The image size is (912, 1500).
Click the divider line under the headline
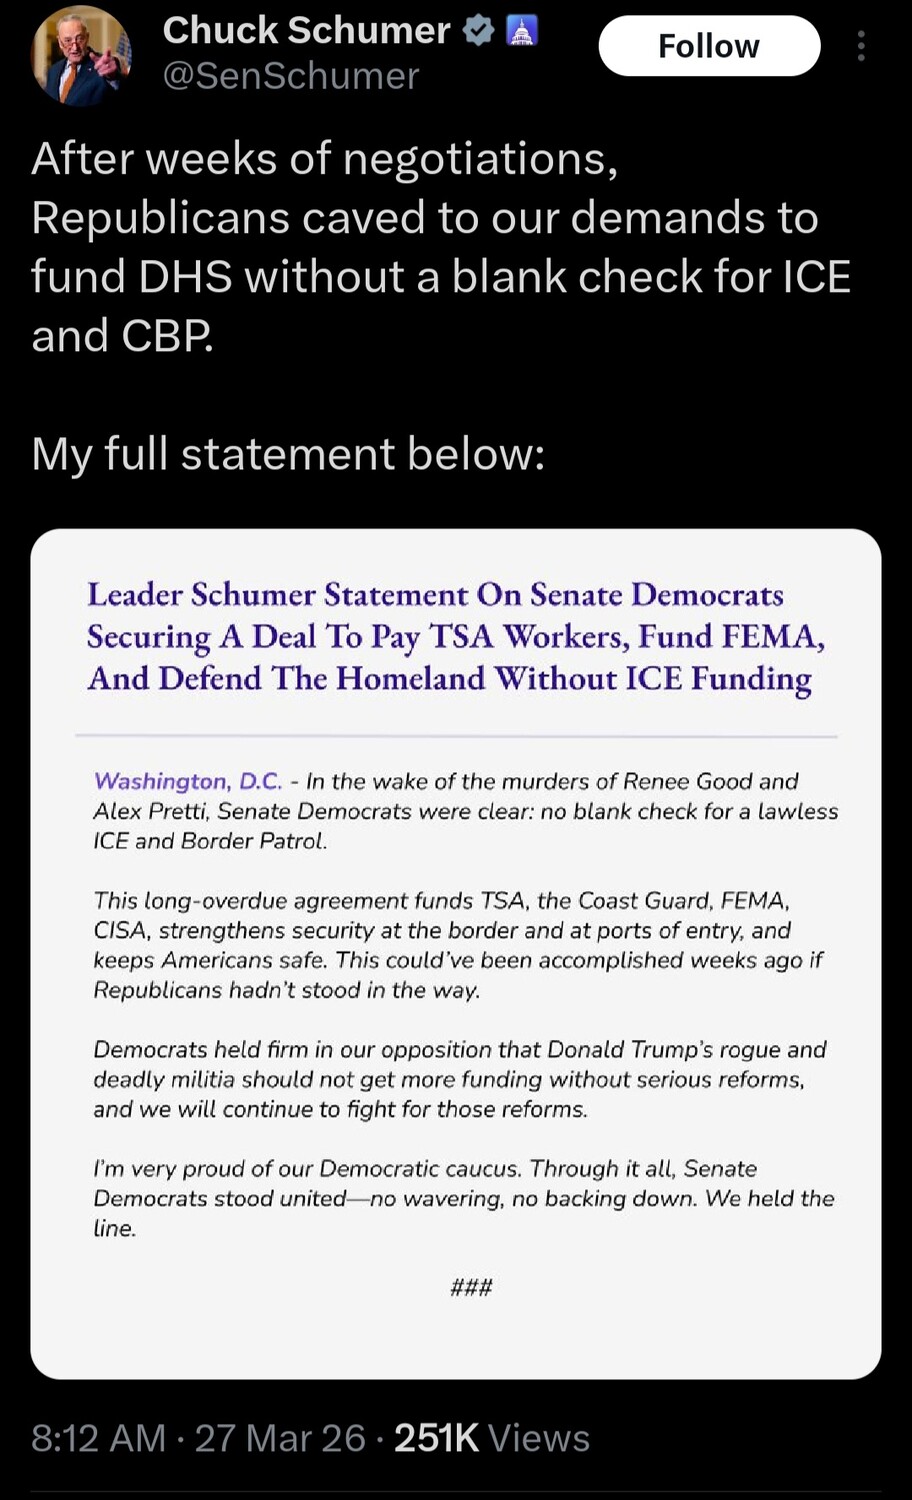pyautogui.click(x=456, y=736)
